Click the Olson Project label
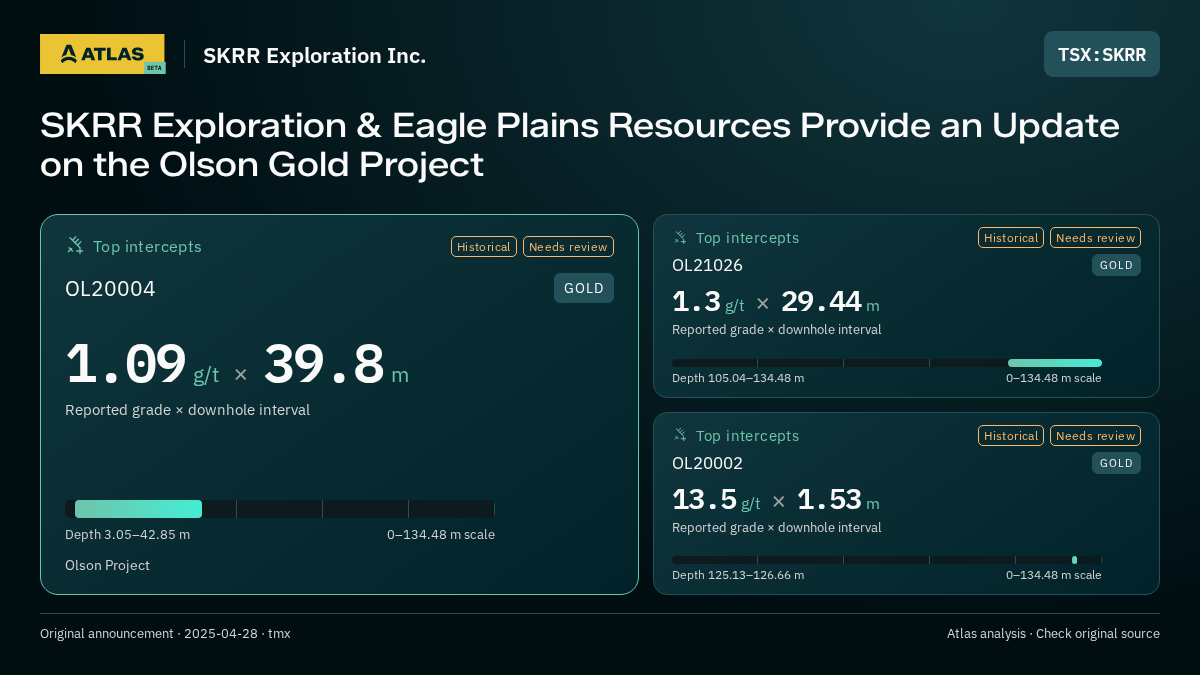 click(x=107, y=566)
